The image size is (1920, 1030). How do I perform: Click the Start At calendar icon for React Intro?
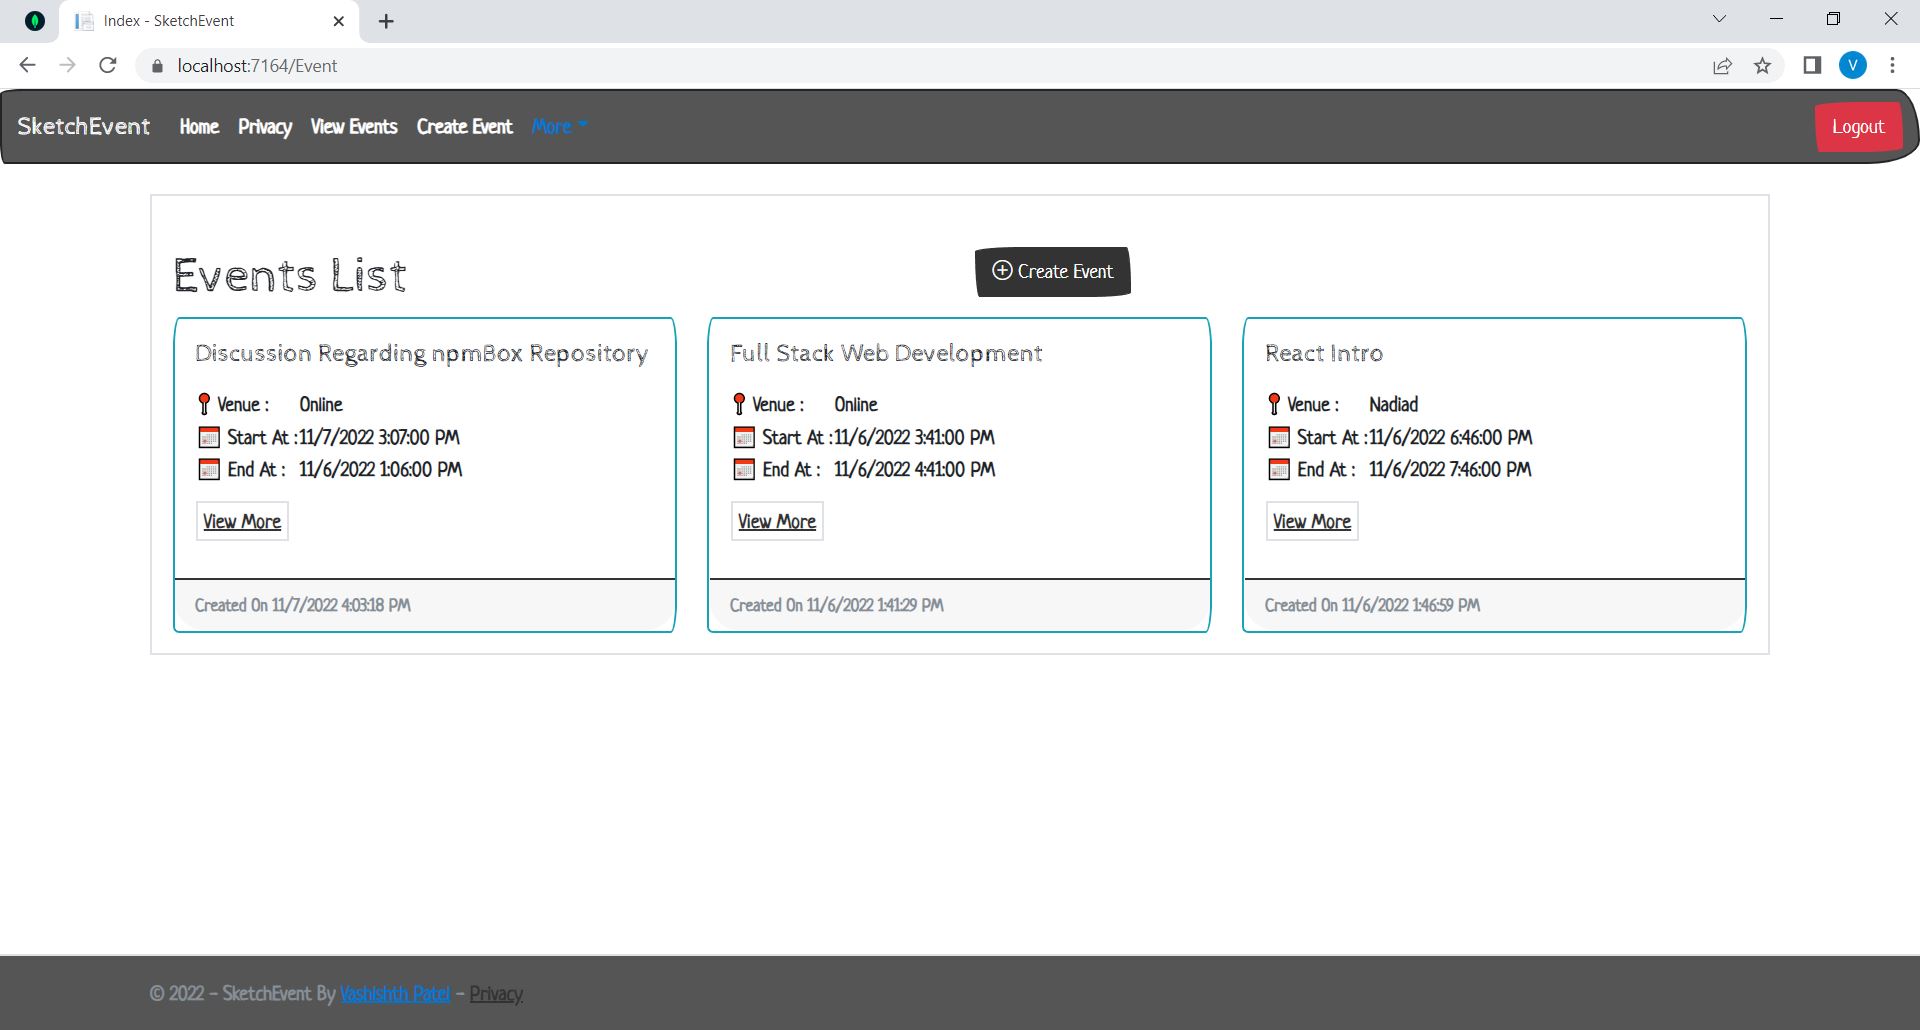(x=1279, y=438)
